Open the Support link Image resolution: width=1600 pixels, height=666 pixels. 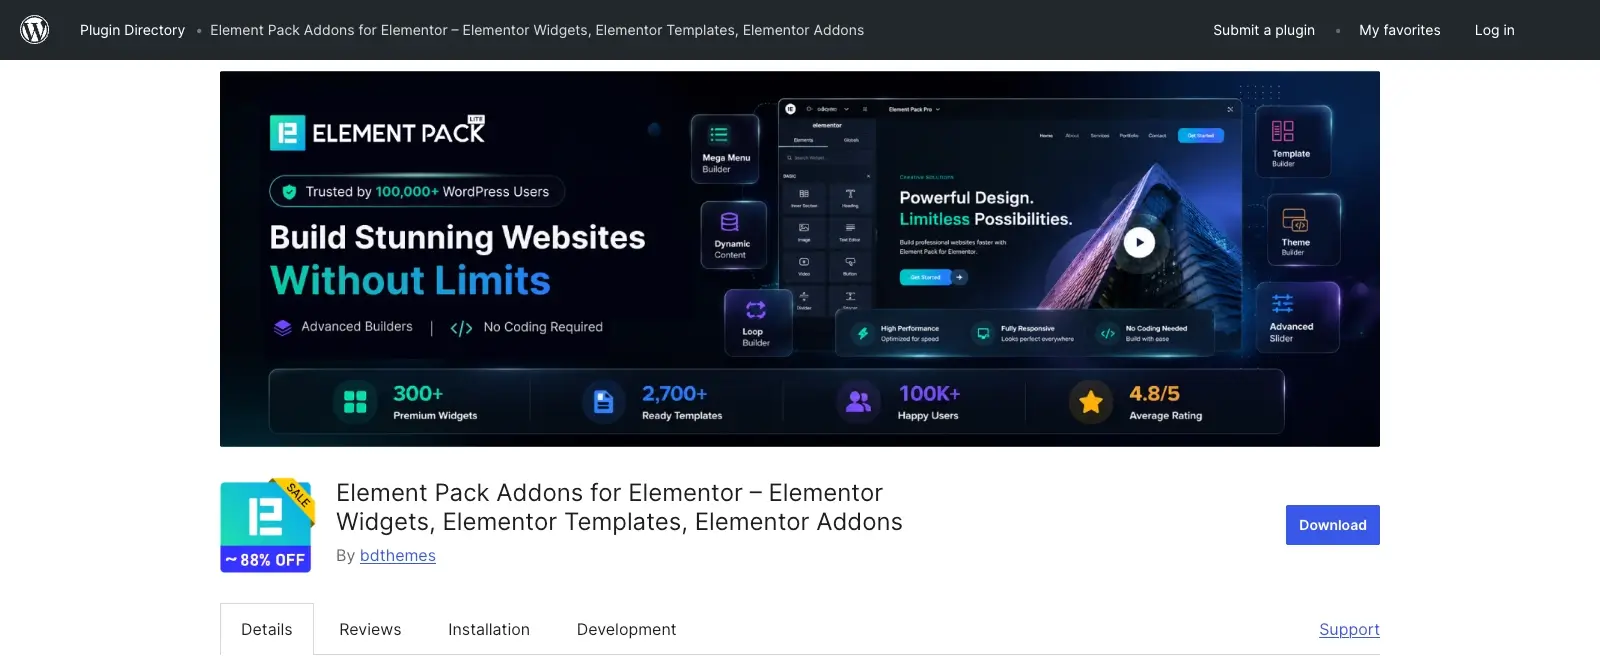1349,629
